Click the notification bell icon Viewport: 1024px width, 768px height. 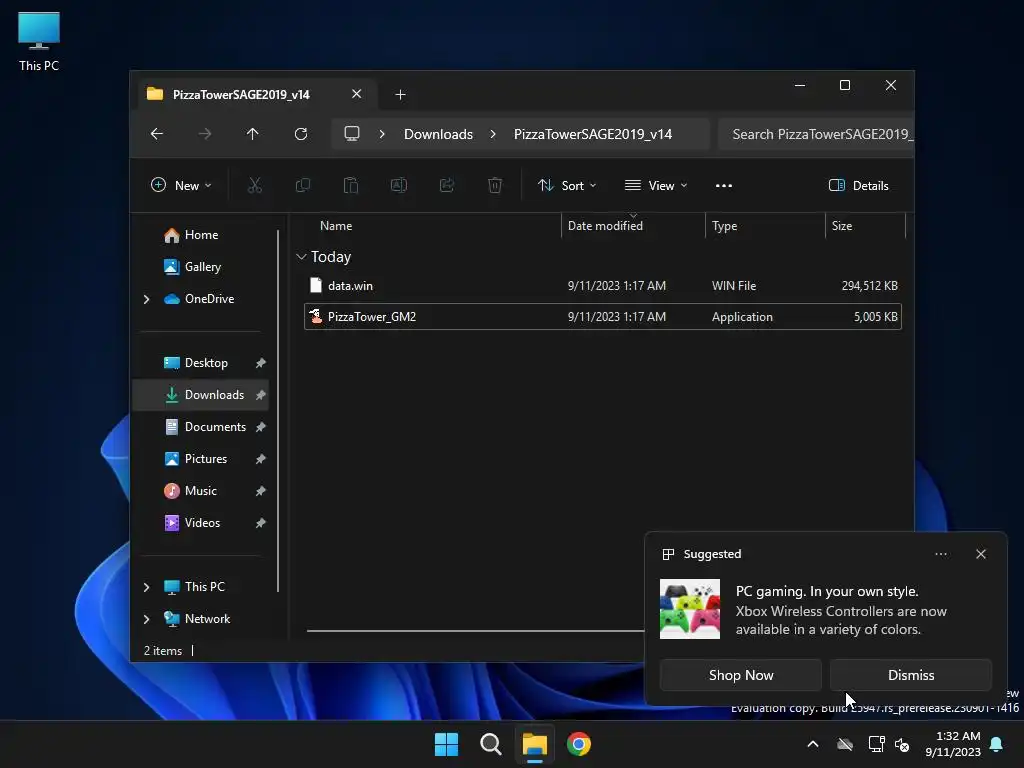[x=997, y=744]
